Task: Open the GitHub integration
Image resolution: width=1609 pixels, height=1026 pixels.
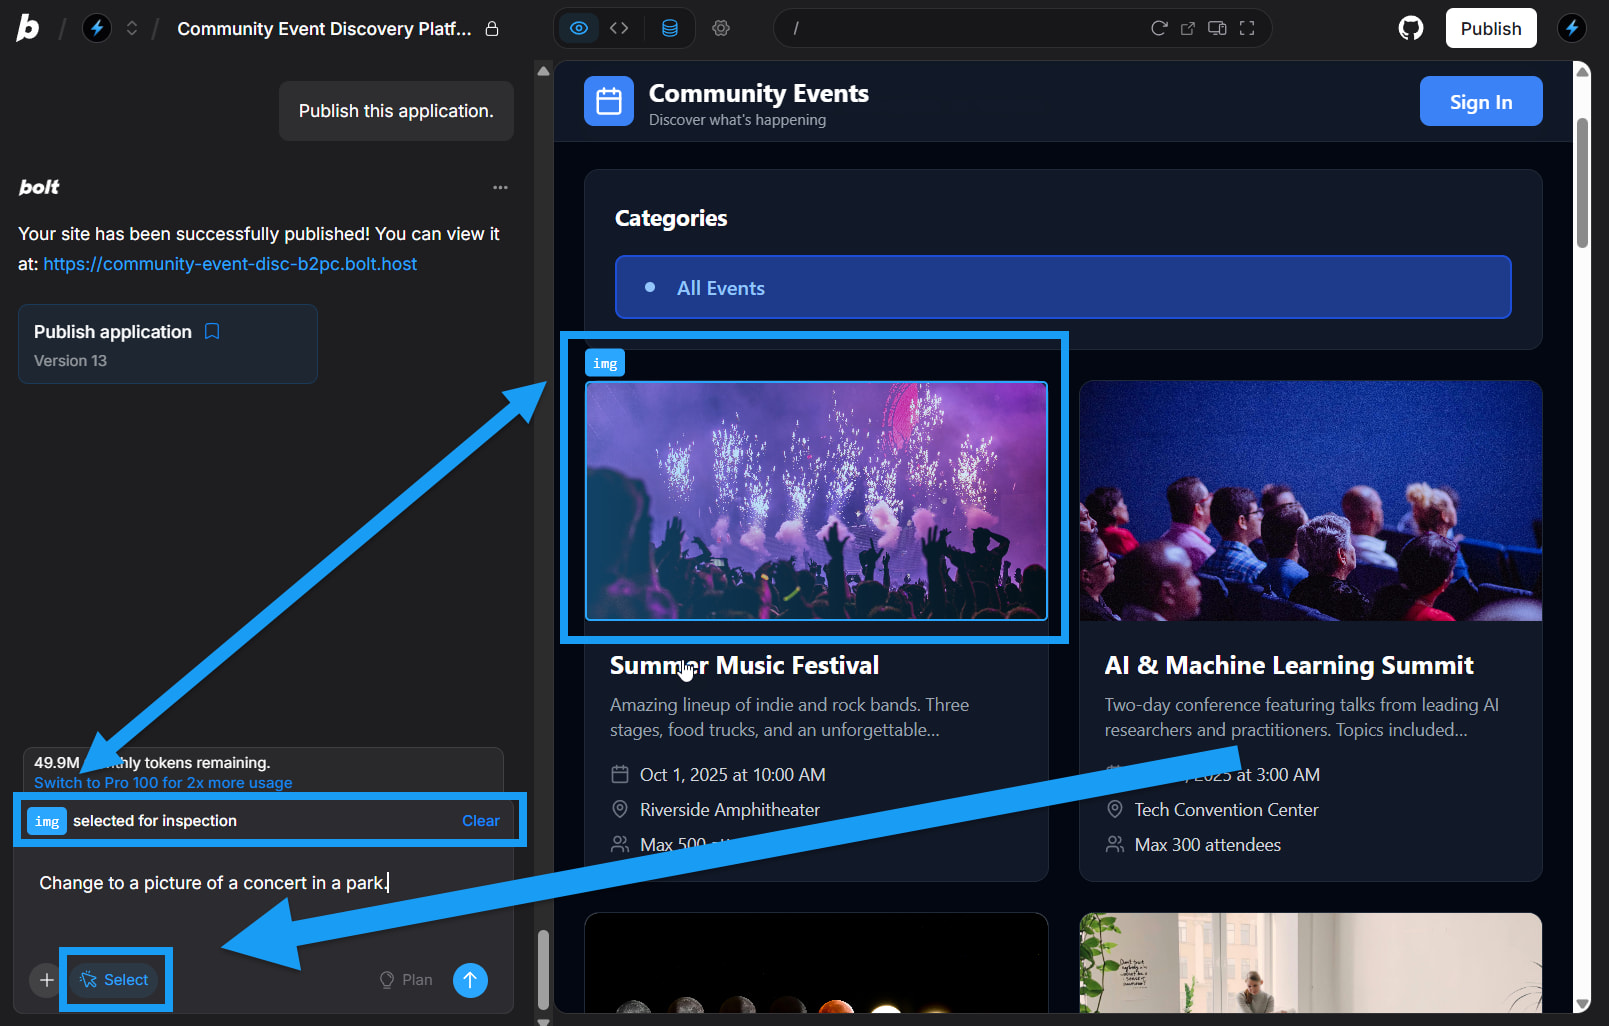Action: 1410,28
